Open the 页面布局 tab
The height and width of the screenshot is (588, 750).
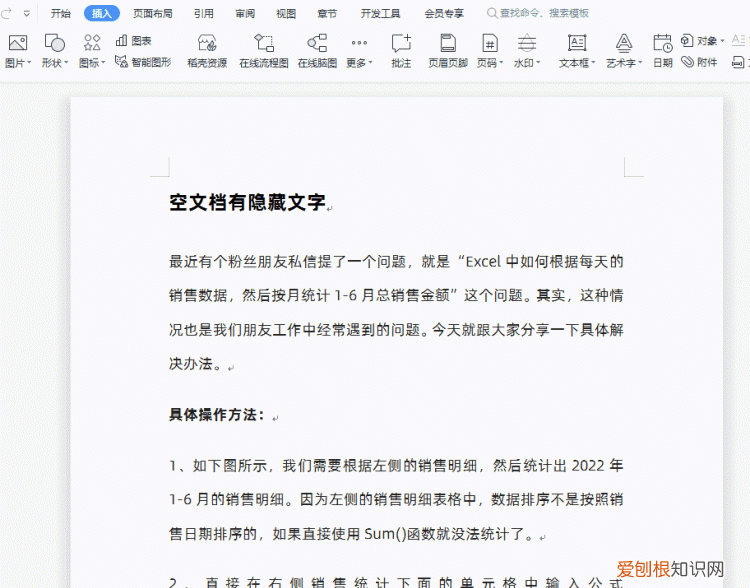coord(153,13)
